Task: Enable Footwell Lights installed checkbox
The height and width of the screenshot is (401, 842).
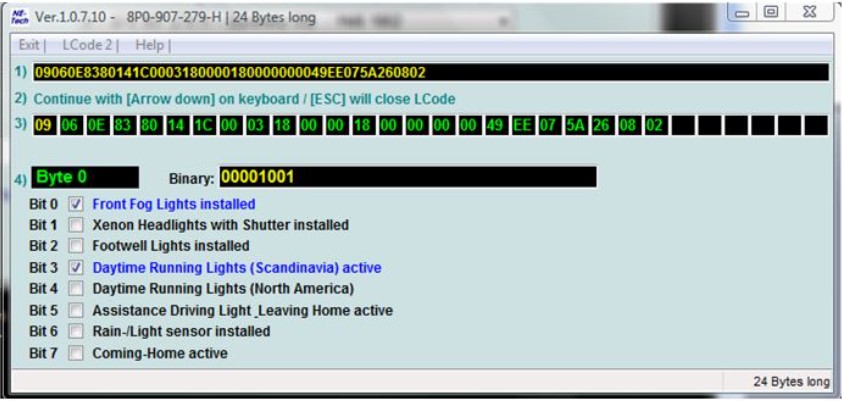Action: (x=76, y=246)
